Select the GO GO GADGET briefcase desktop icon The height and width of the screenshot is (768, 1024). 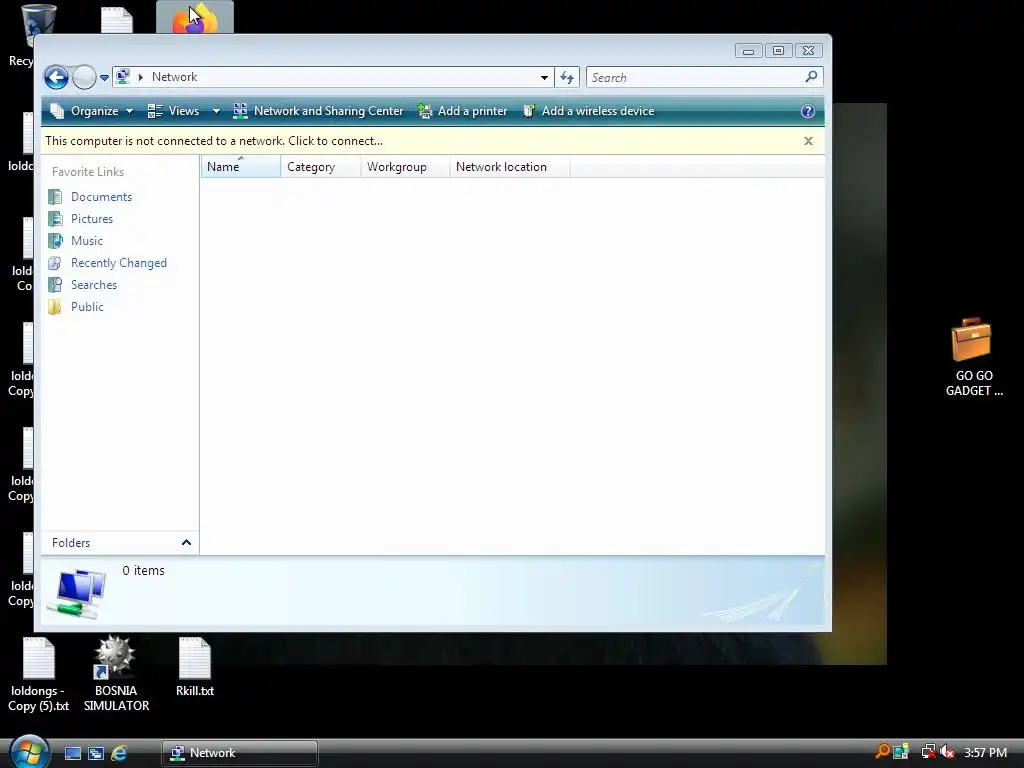coord(973,357)
